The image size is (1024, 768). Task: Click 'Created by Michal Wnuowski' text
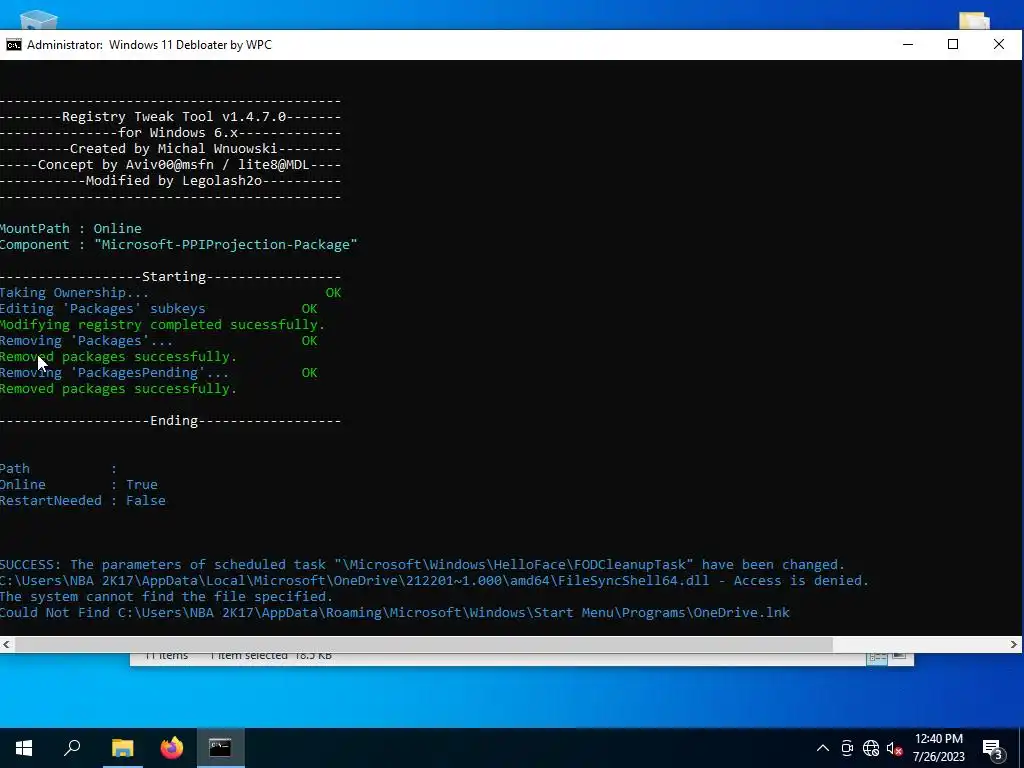pyautogui.click(x=173, y=149)
